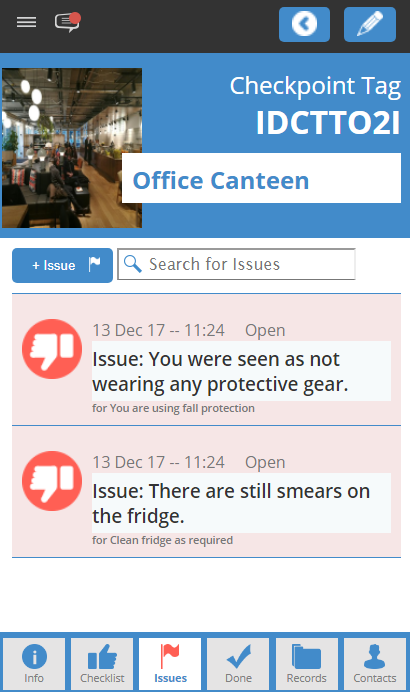Image resolution: width=410 pixels, height=692 pixels.
Task: Open the Contacts tab
Action: (375, 664)
